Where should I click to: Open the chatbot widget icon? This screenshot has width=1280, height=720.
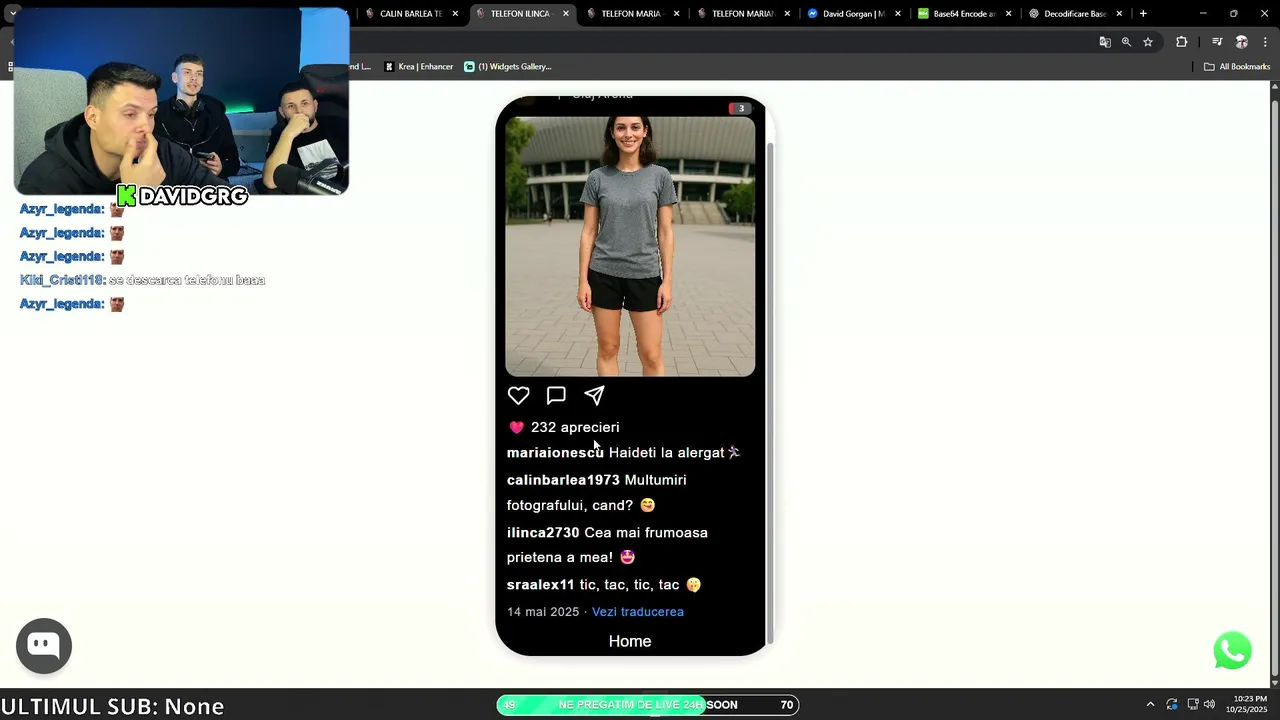pyautogui.click(x=44, y=646)
